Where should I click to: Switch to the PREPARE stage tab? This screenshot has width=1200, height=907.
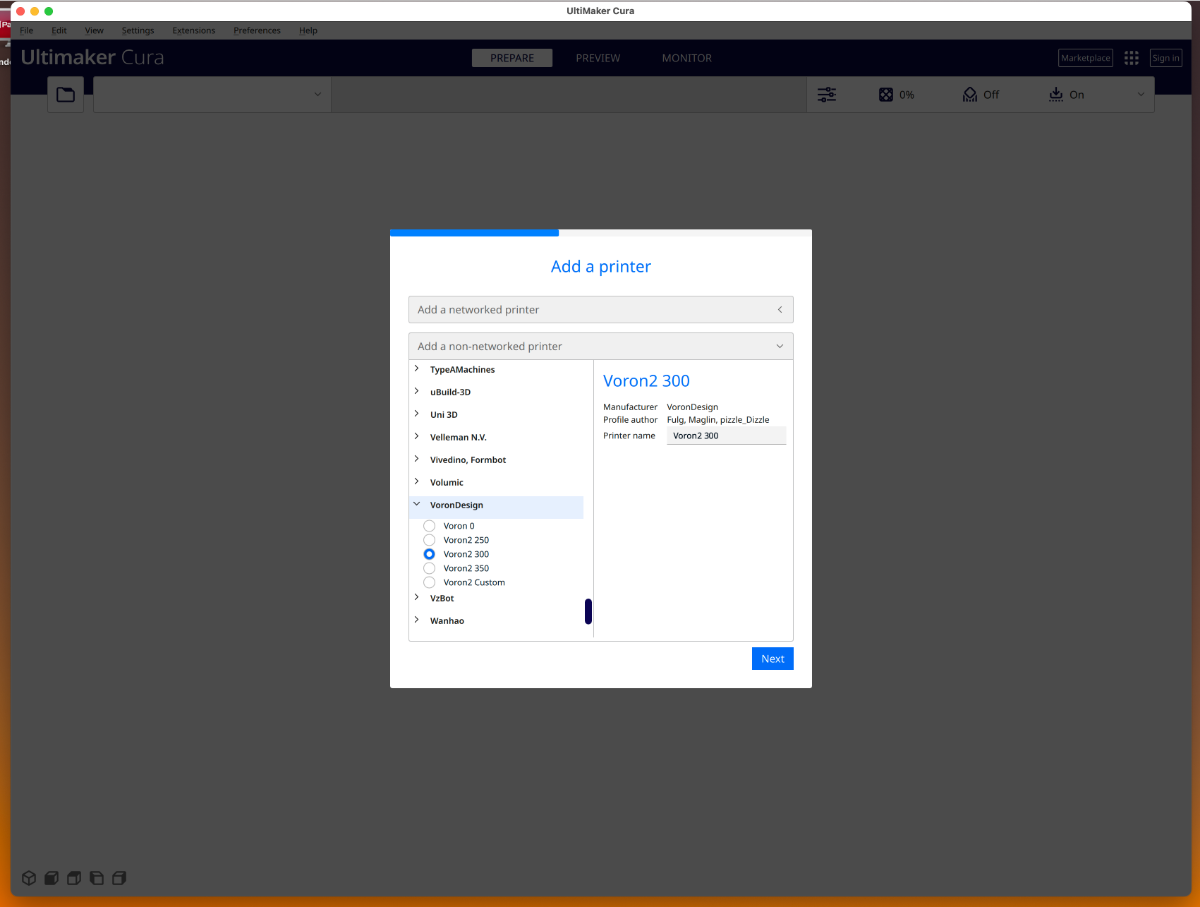tap(512, 58)
